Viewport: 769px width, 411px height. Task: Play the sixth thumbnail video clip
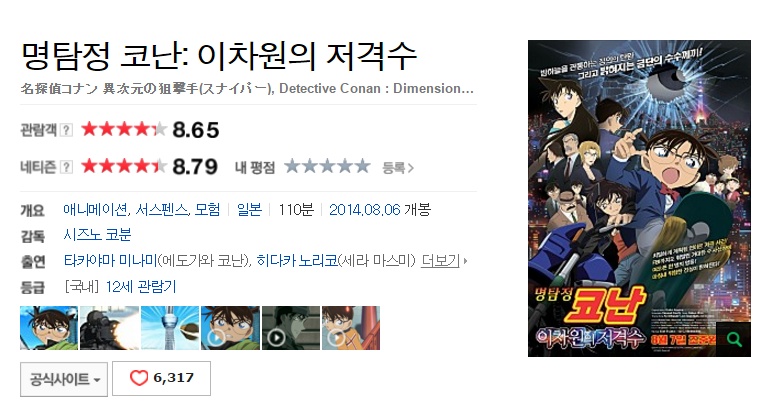(x=351, y=328)
